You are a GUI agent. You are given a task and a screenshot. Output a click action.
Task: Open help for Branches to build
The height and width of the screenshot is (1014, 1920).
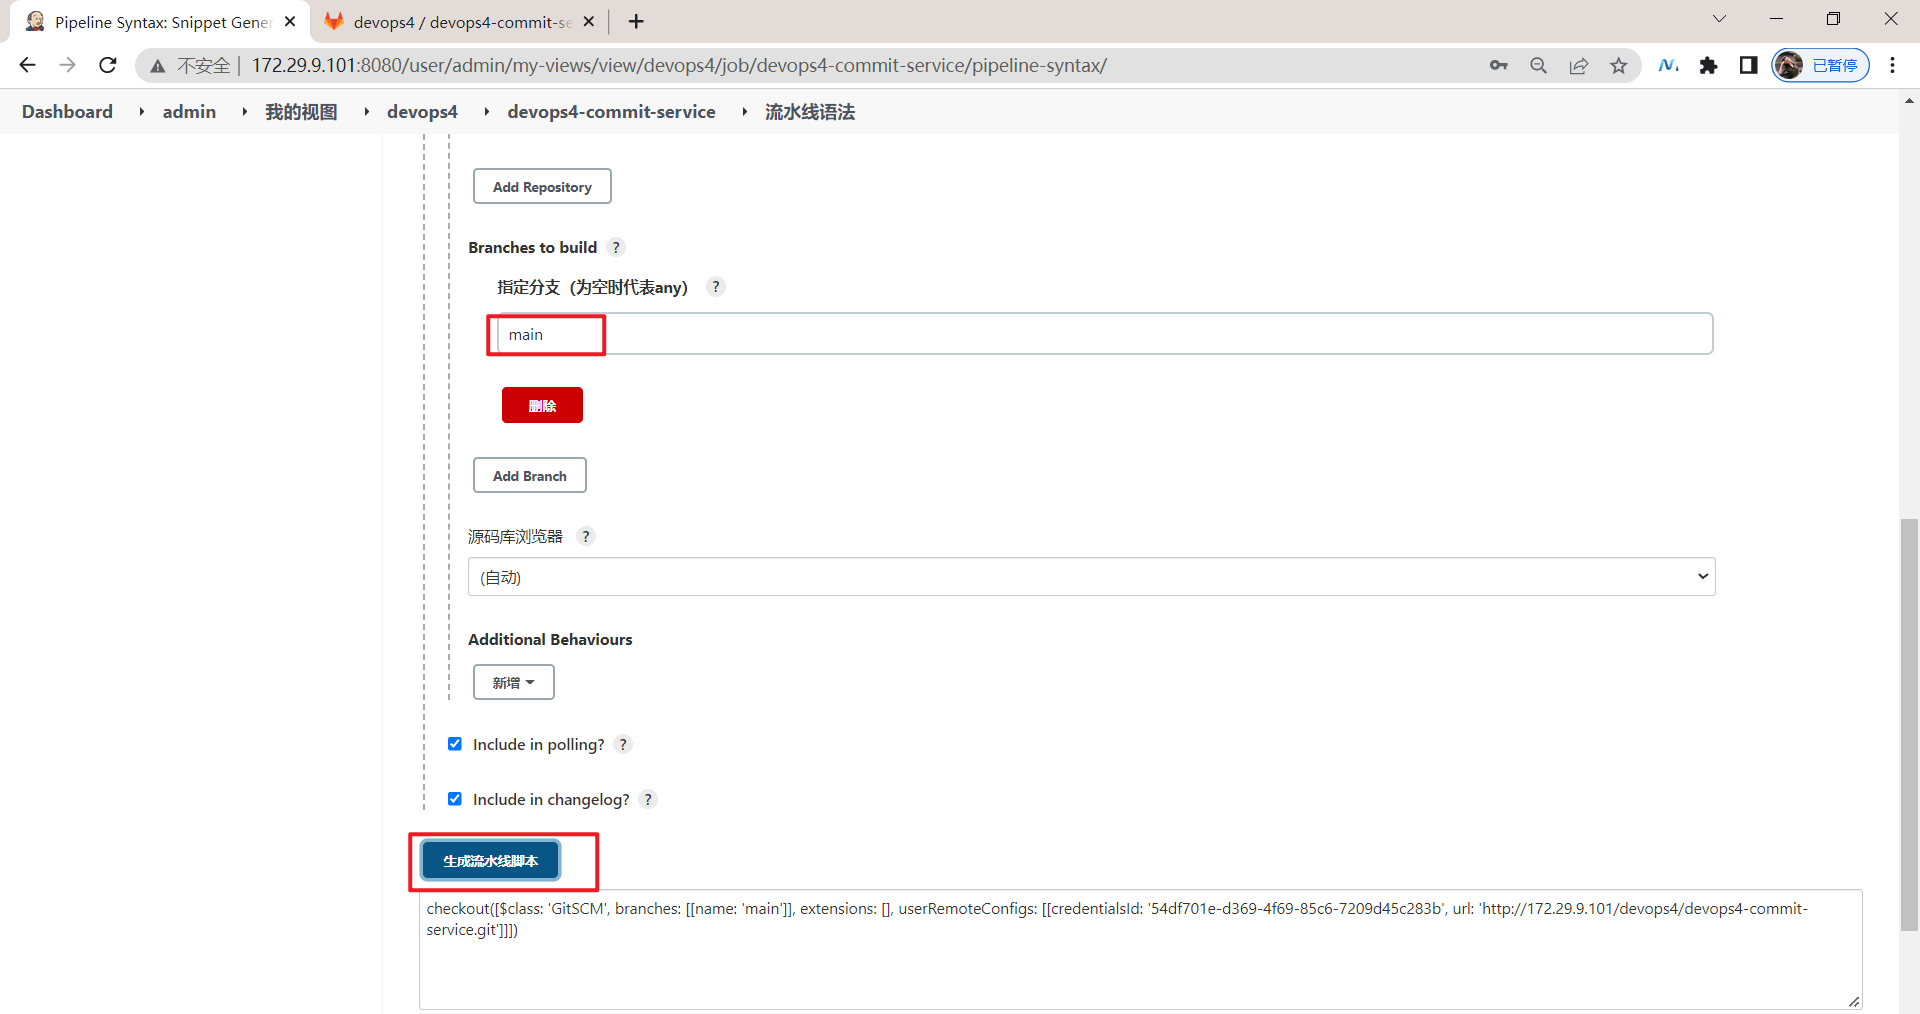tap(616, 247)
